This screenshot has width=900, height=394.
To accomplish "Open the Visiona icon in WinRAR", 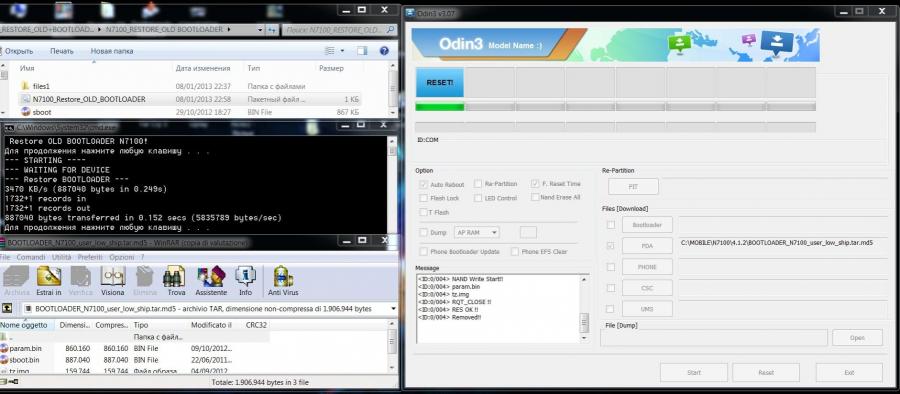I will tap(112, 281).
